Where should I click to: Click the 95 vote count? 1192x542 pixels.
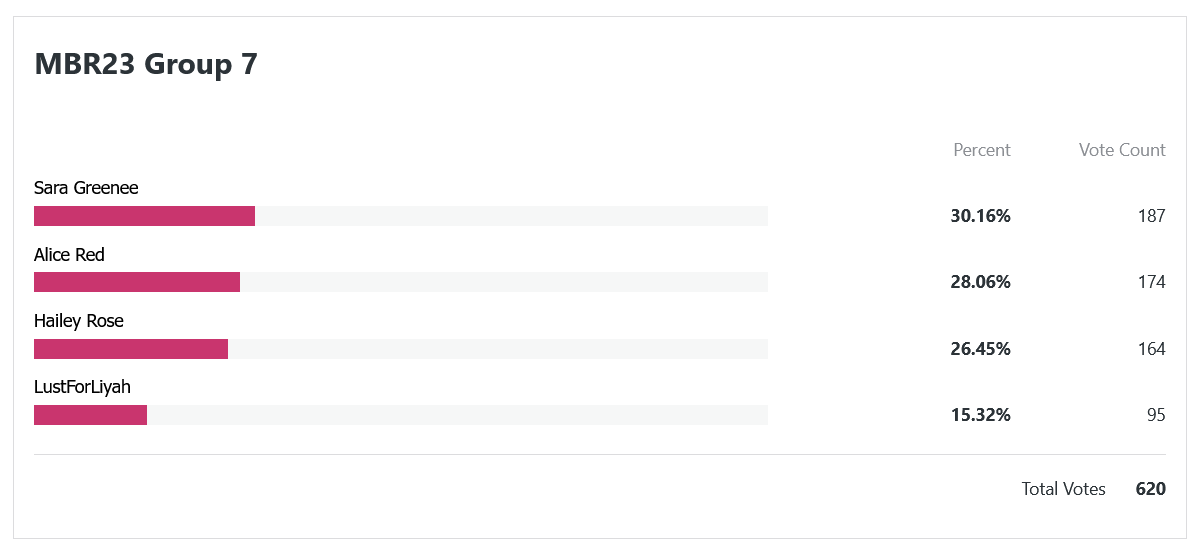coord(1156,415)
